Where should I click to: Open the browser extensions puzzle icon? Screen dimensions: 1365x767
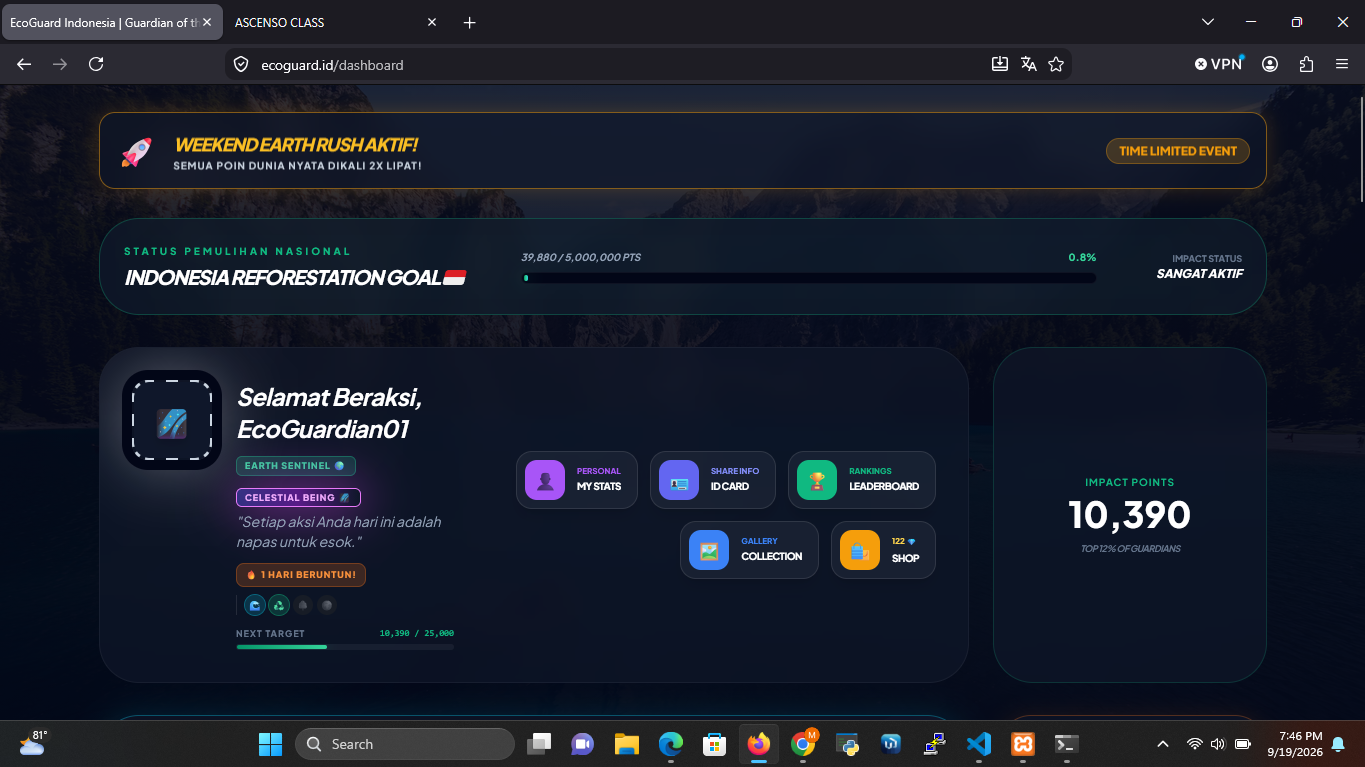[x=1306, y=64]
